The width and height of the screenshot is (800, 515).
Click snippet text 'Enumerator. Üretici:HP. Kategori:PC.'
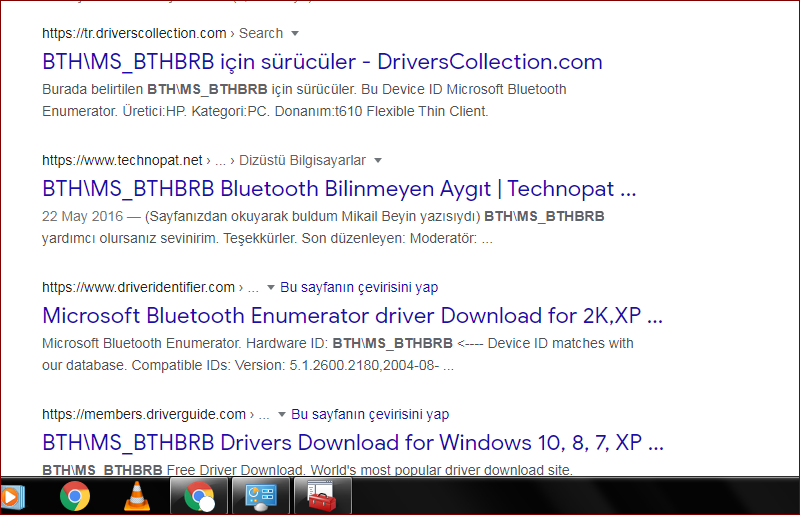tap(156, 111)
